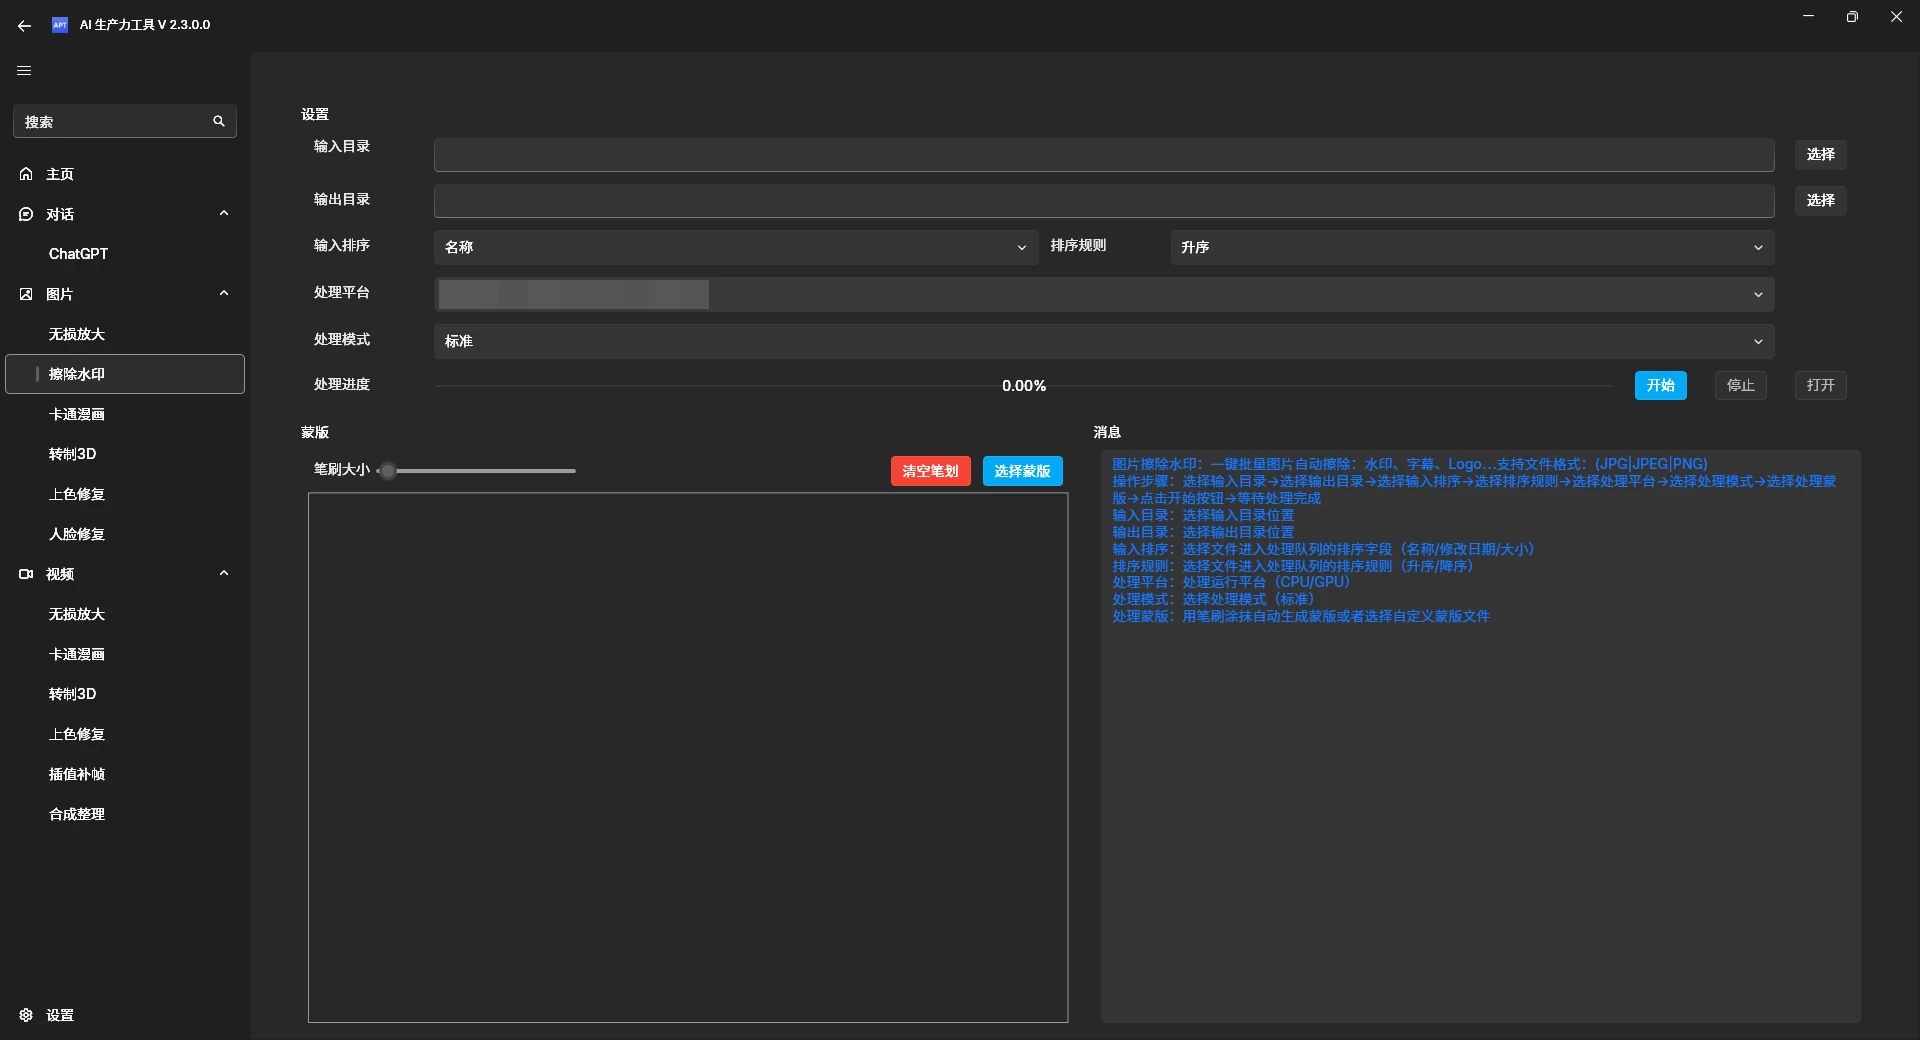
Task: Click the back arrow in title bar
Action: (24, 25)
